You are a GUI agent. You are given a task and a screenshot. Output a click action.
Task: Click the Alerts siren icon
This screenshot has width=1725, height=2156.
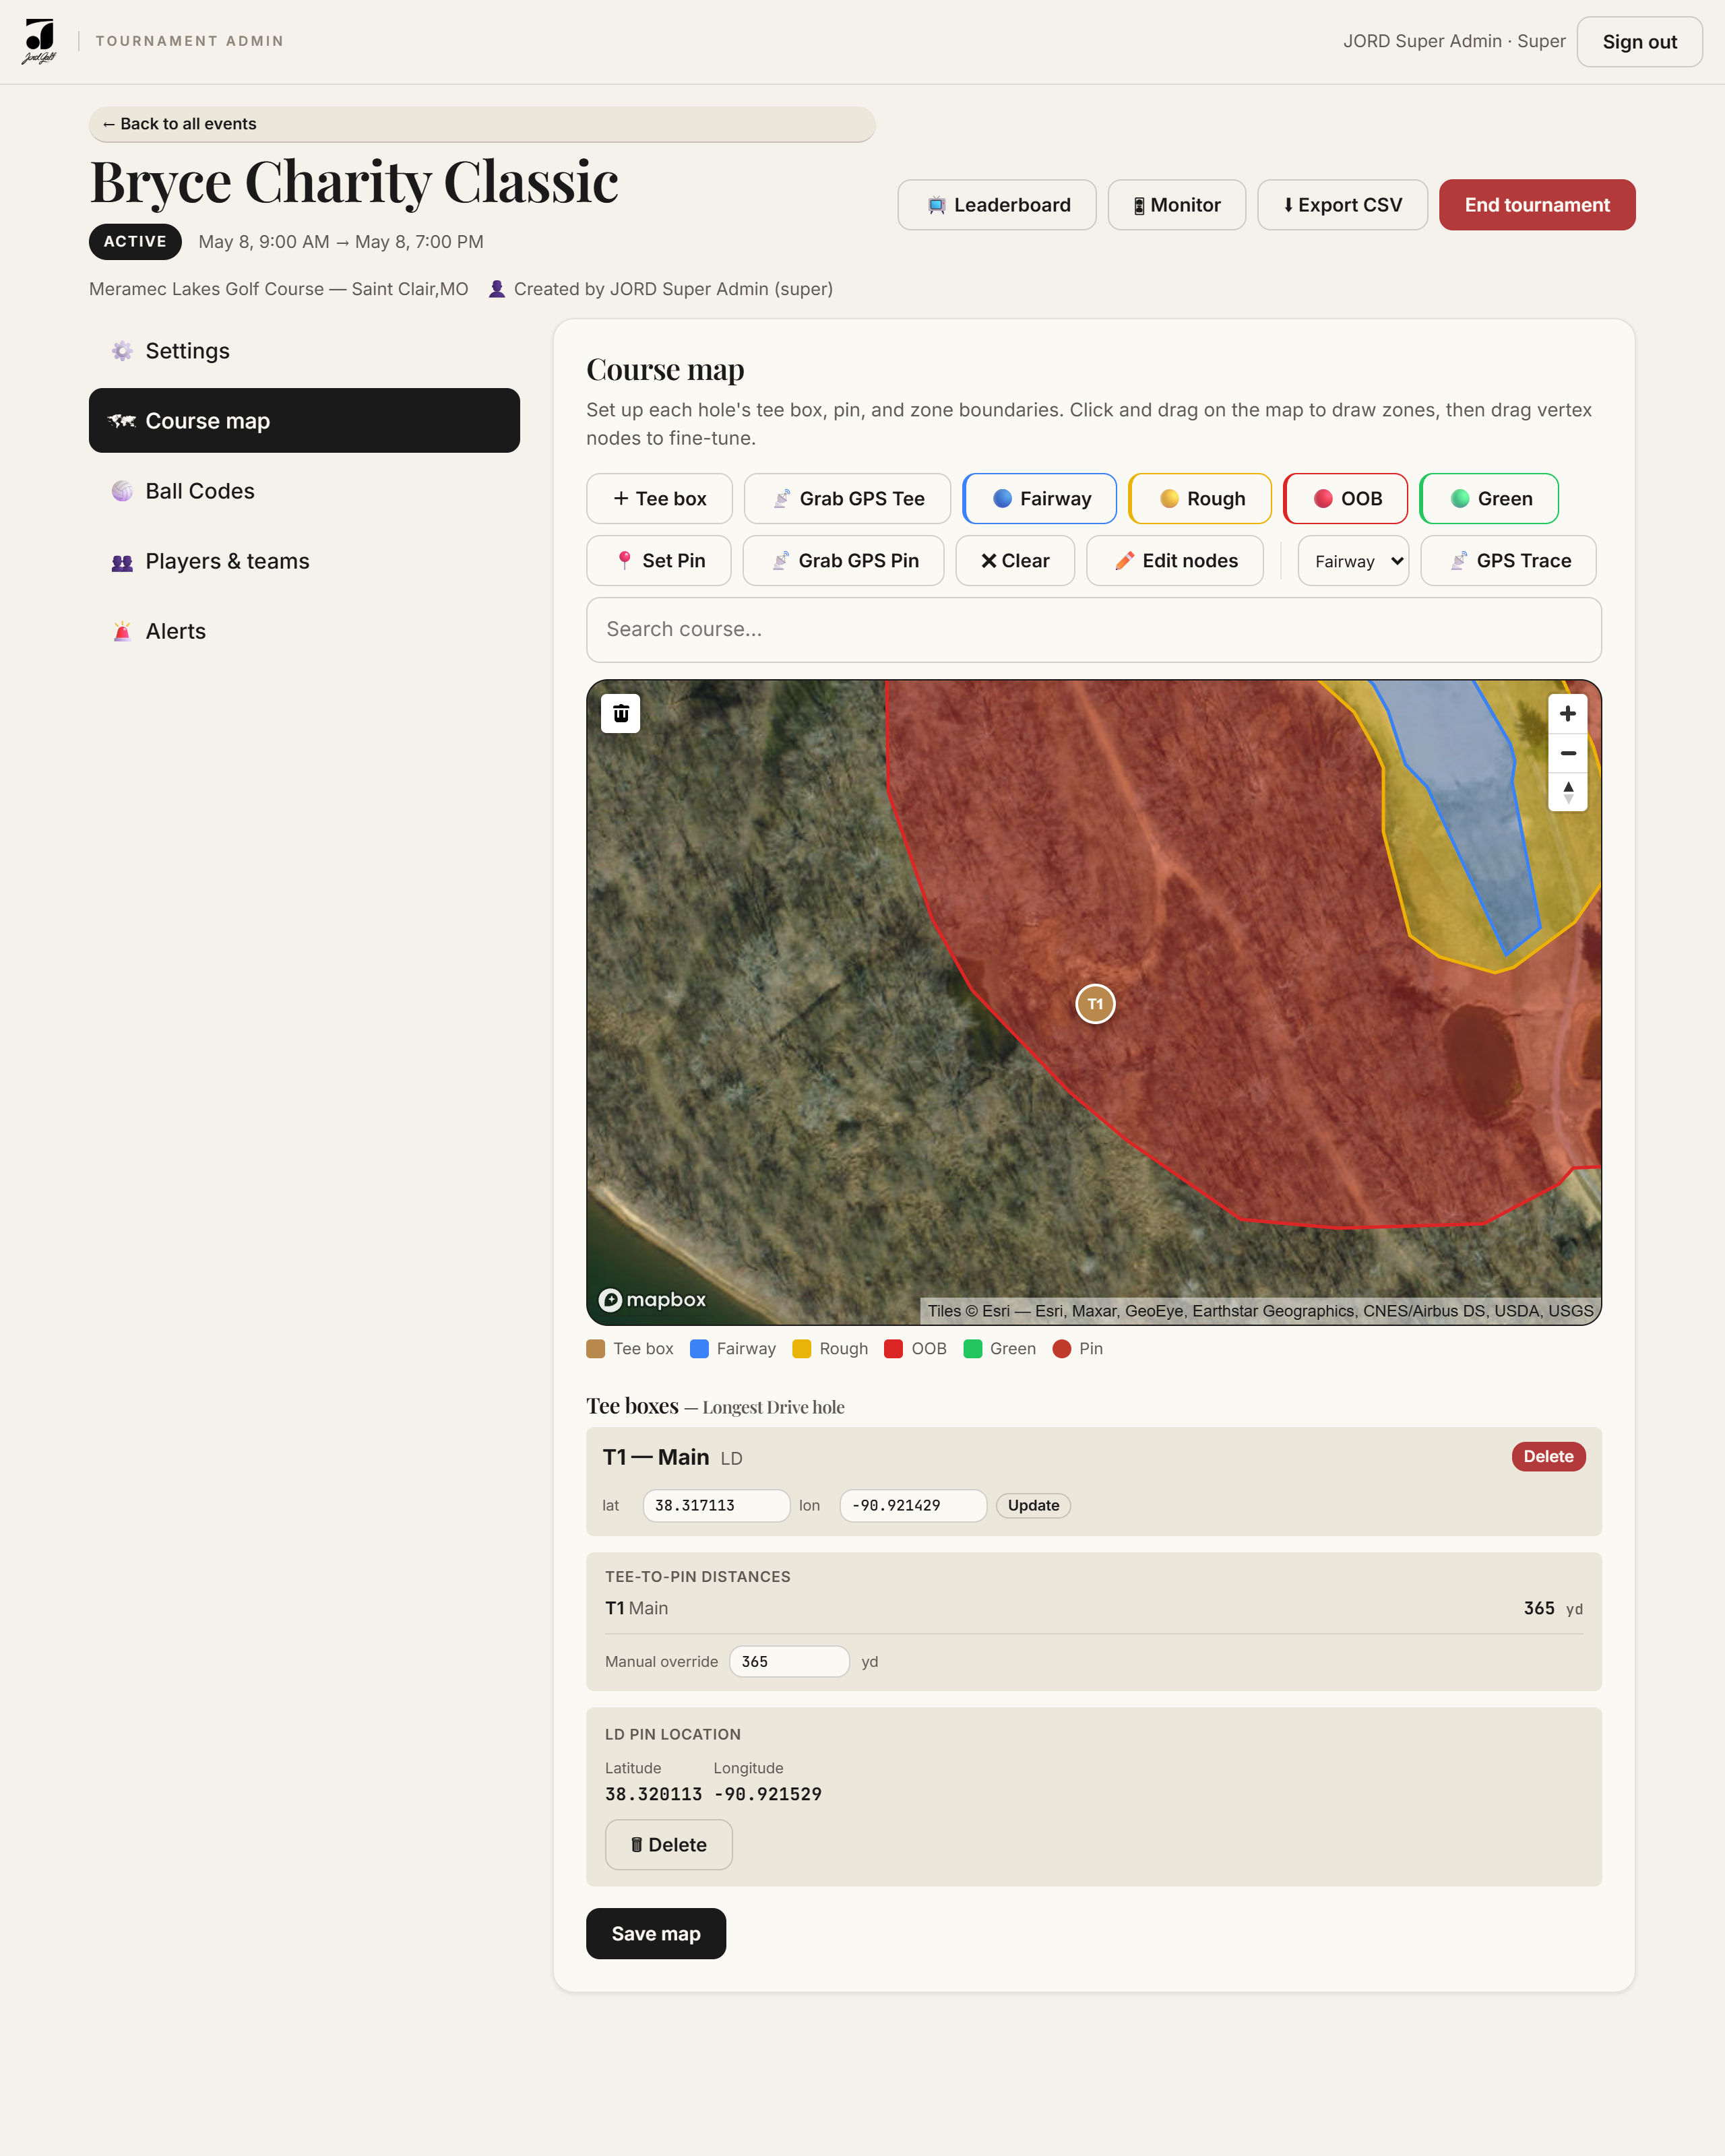(x=122, y=631)
